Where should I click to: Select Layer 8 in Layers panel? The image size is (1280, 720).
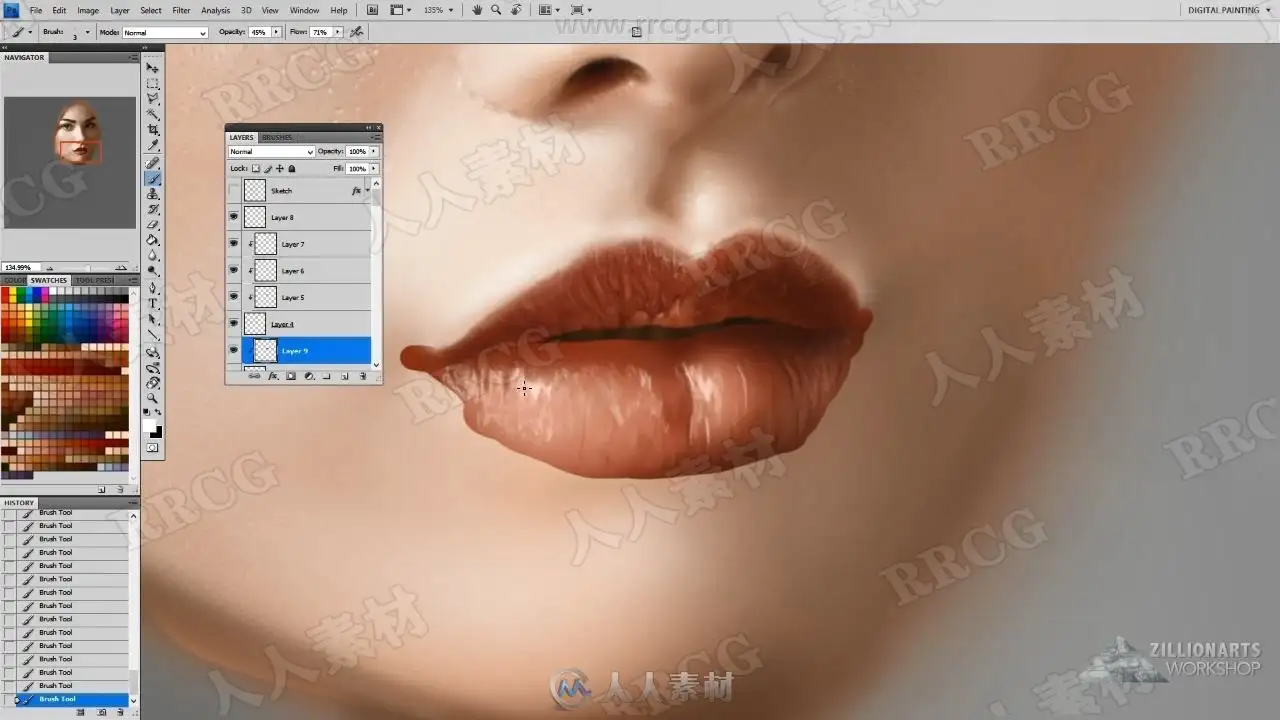307,217
